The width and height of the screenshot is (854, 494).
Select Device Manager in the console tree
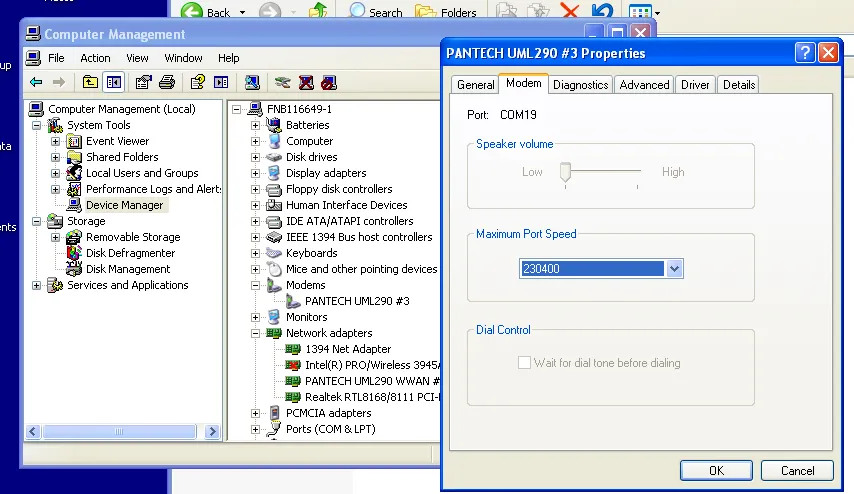point(125,205)
